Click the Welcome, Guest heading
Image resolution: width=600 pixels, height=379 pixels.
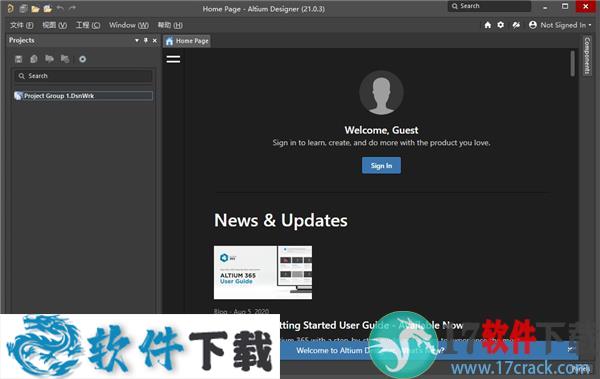click(381, 130)
